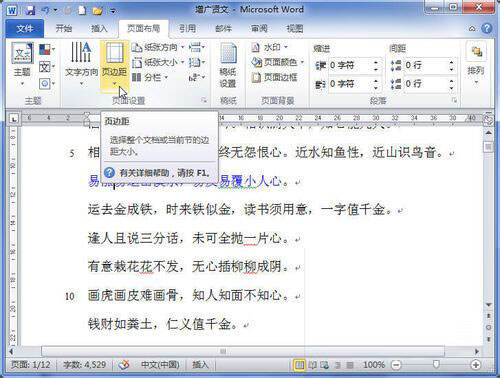
Task: Switch to Outline view icon
Action: point(337,365)
